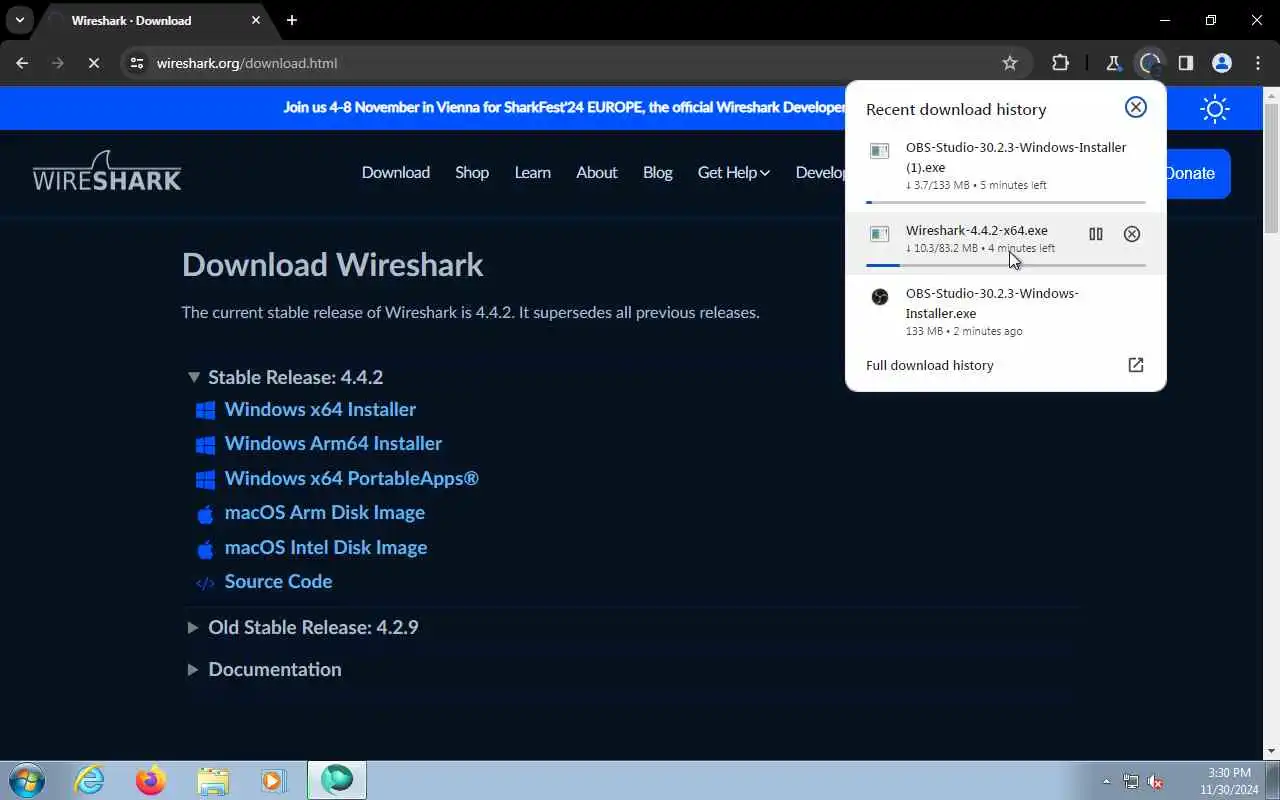Expand the Get Help dropdown

point(734,172)
